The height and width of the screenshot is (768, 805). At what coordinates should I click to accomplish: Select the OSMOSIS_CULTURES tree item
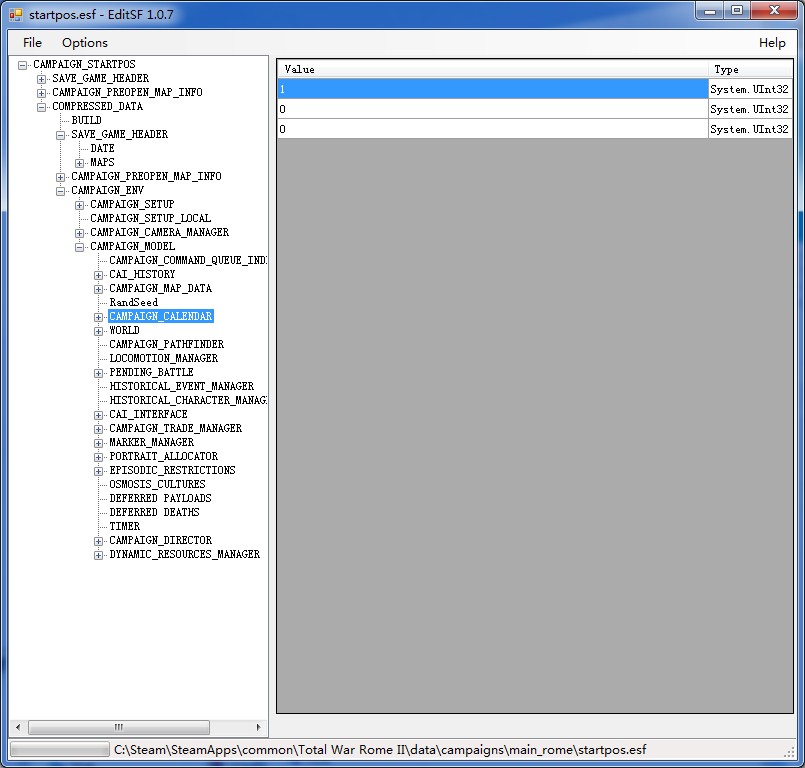pos(157,484)
